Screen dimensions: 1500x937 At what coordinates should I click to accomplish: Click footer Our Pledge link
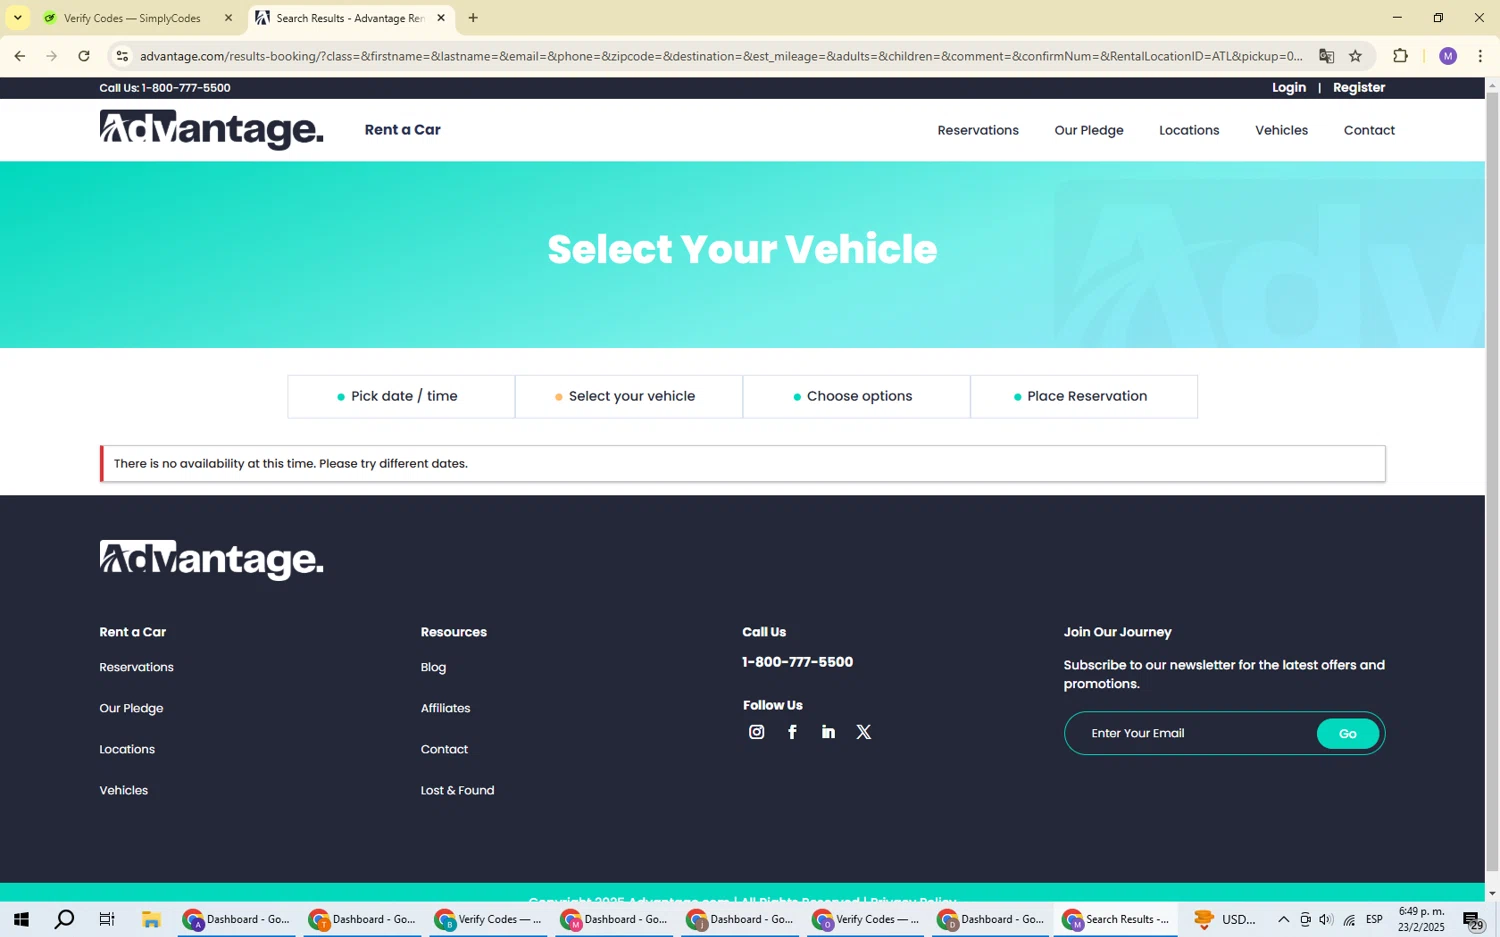coord(131,708)
